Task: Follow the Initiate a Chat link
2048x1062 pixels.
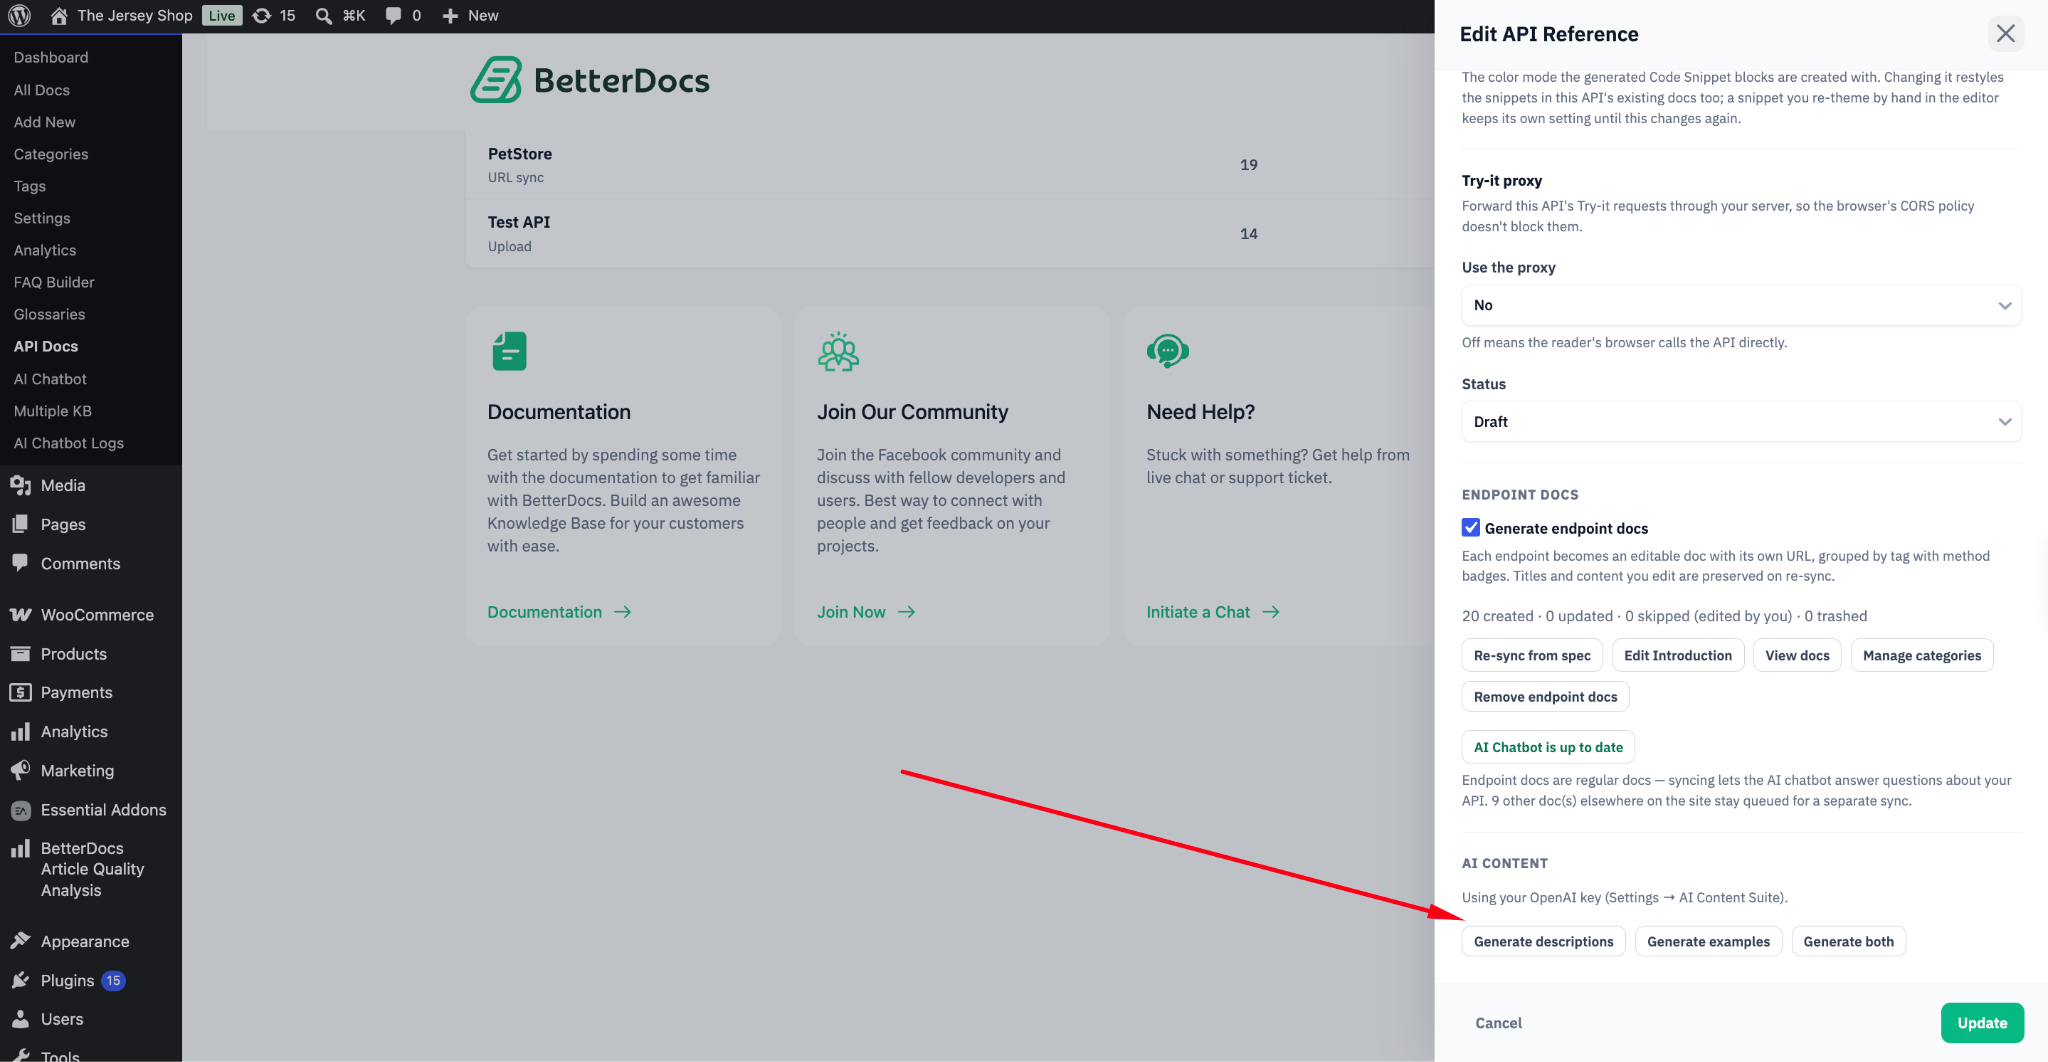Action: tap(1213, 612)
